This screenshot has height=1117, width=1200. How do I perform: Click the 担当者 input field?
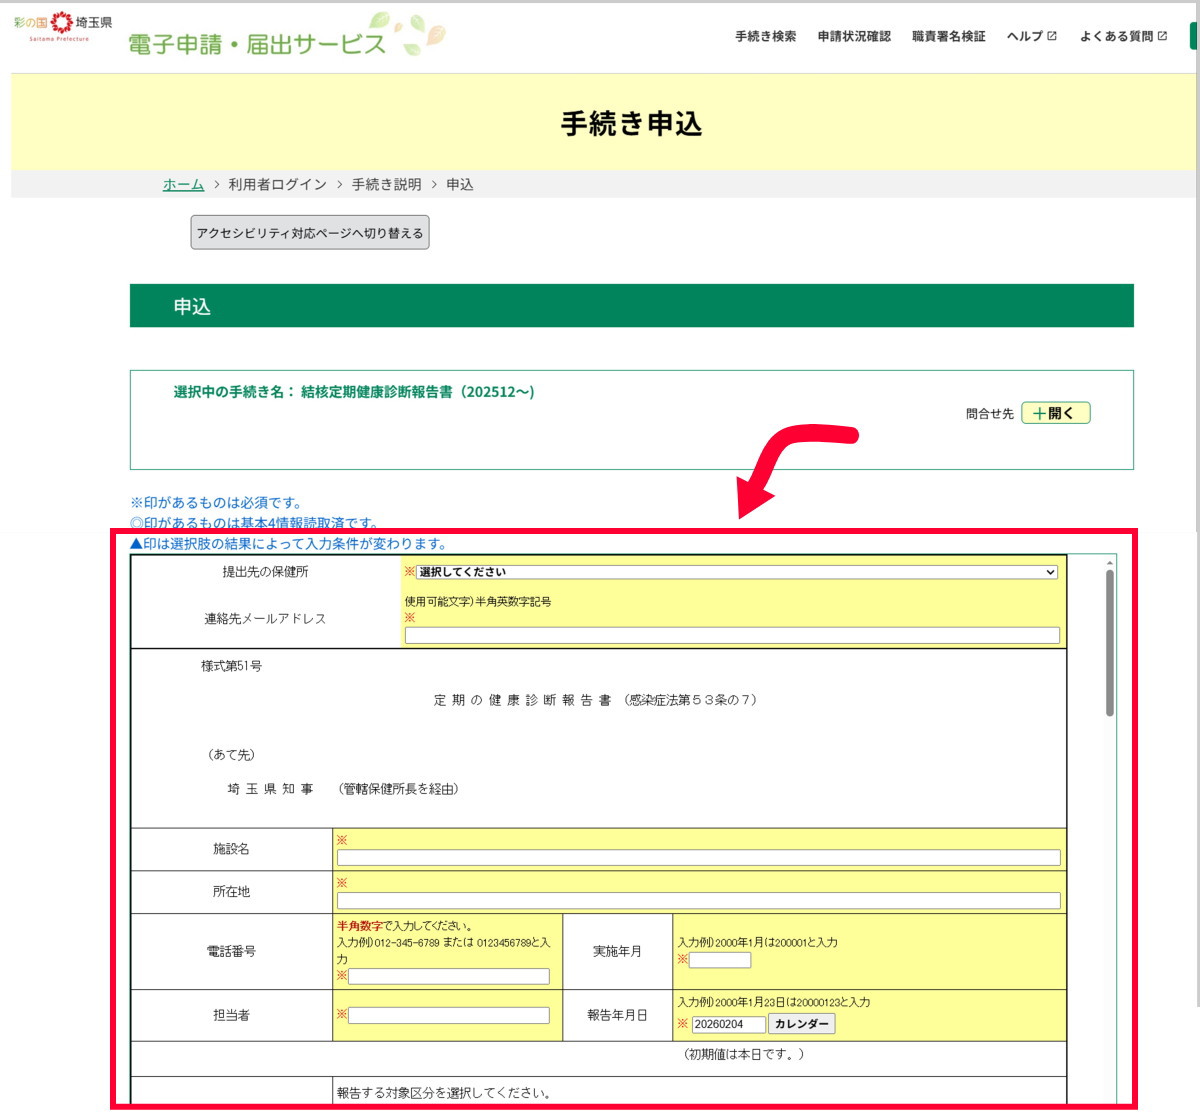pos(449,1015)
